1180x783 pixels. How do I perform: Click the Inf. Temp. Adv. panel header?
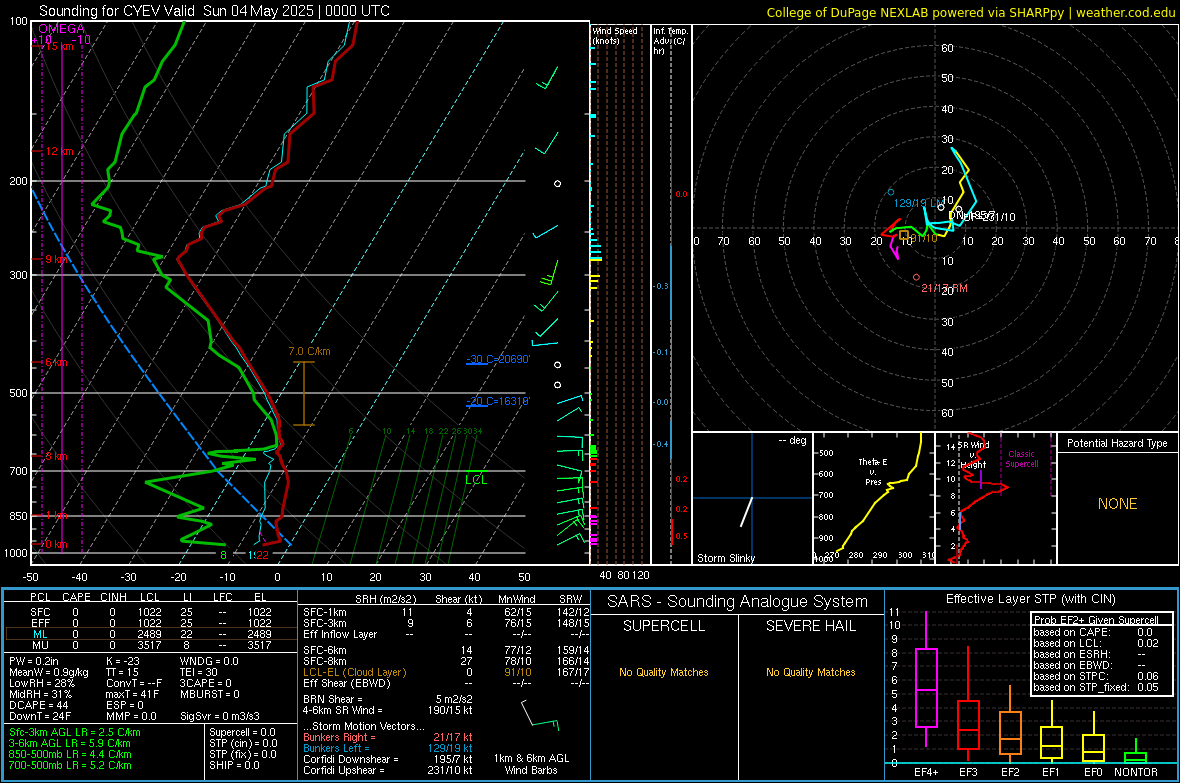670,41
